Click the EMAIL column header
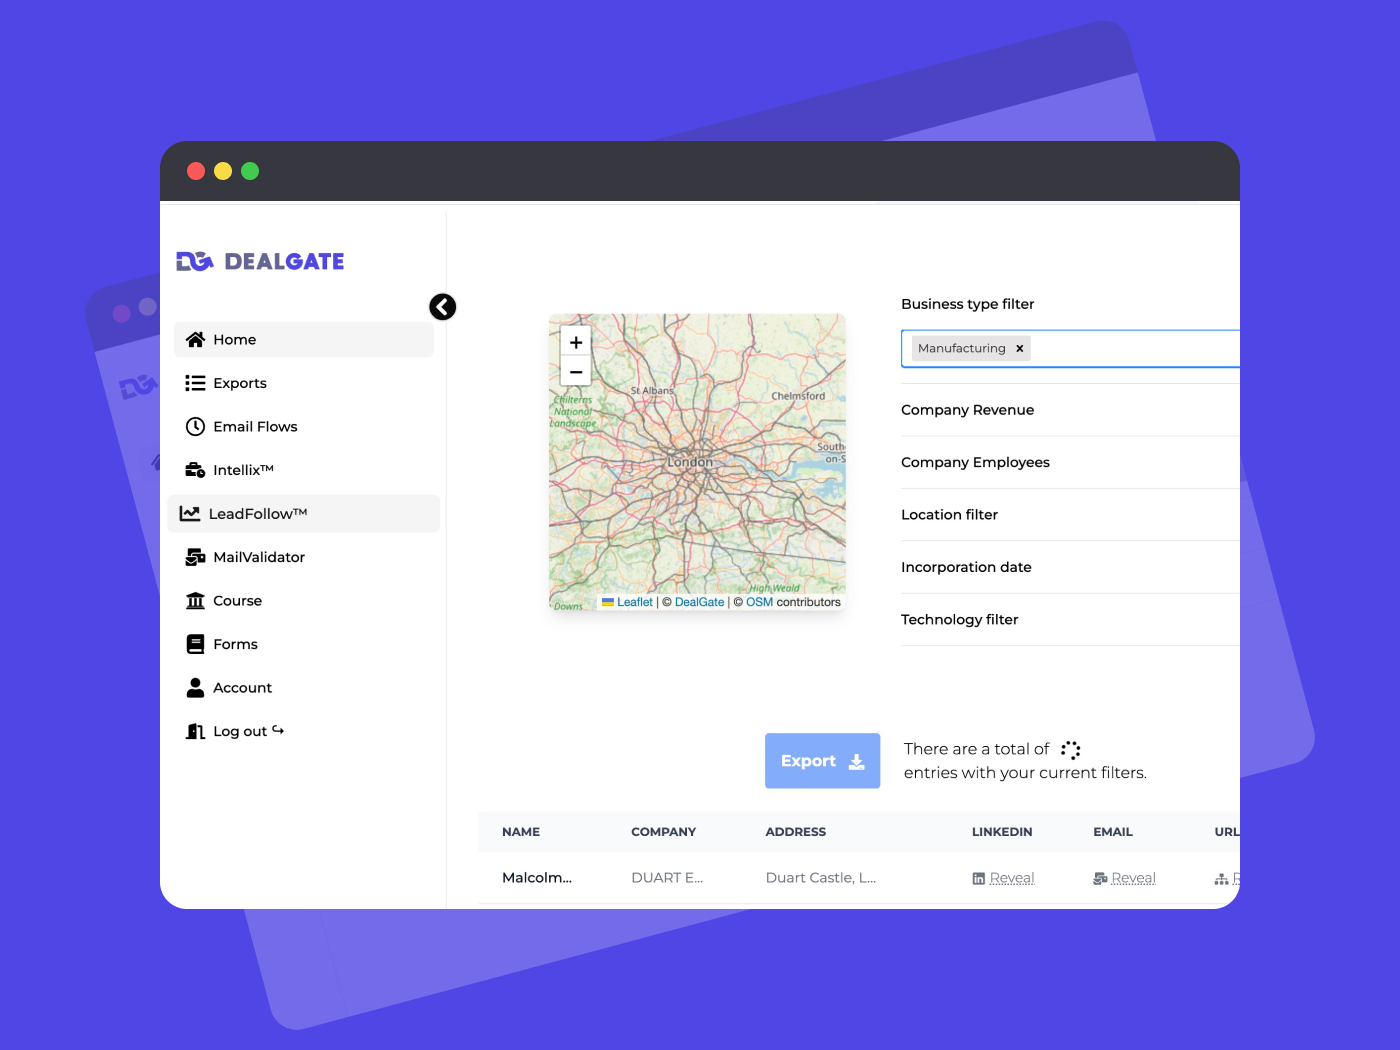Viewport: 1400px width, 1050px height. point(1113,832)
